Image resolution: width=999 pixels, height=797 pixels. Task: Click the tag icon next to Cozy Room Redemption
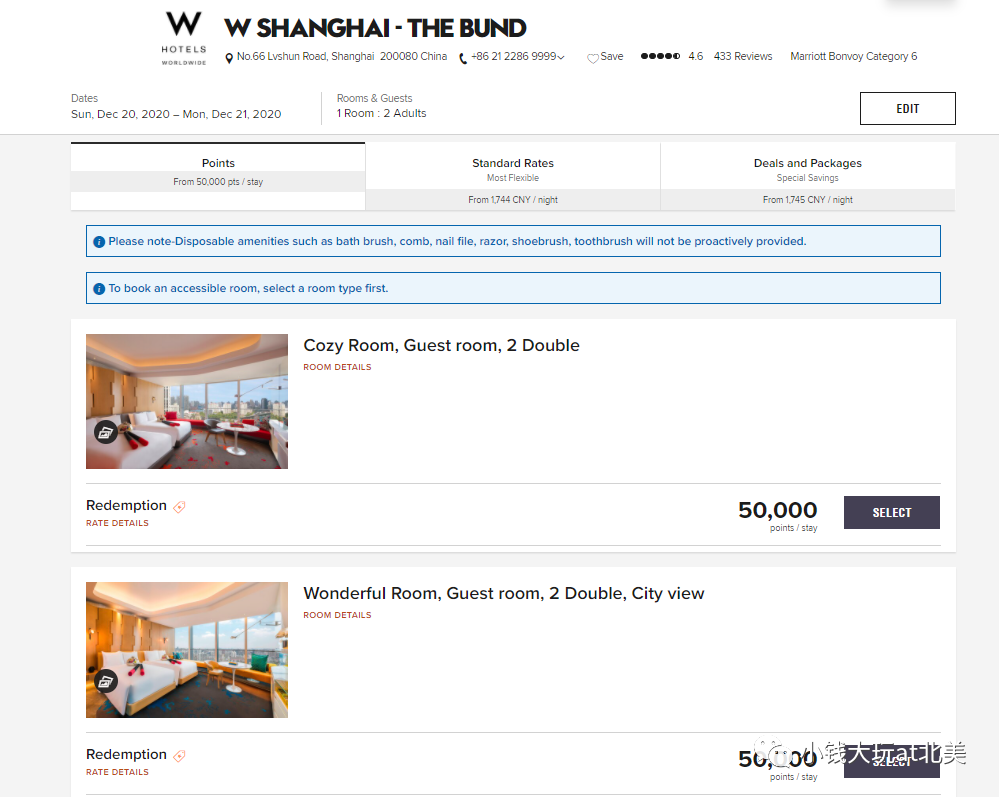(180, 507)
